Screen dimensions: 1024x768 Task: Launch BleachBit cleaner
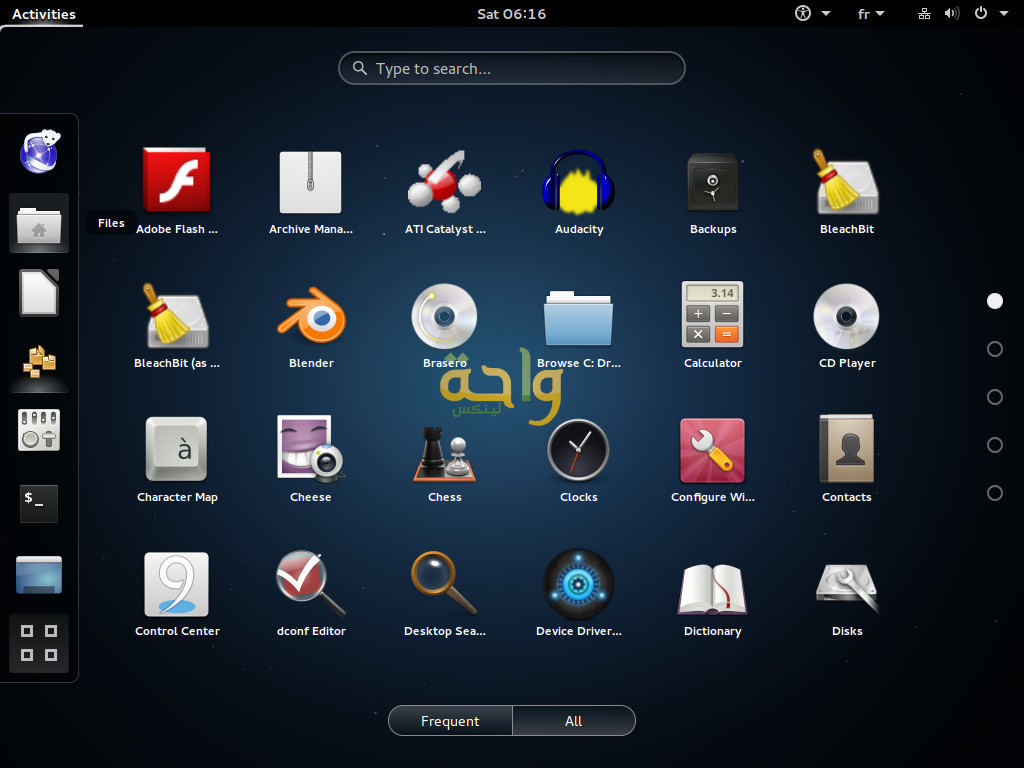[x=846, y=182]
